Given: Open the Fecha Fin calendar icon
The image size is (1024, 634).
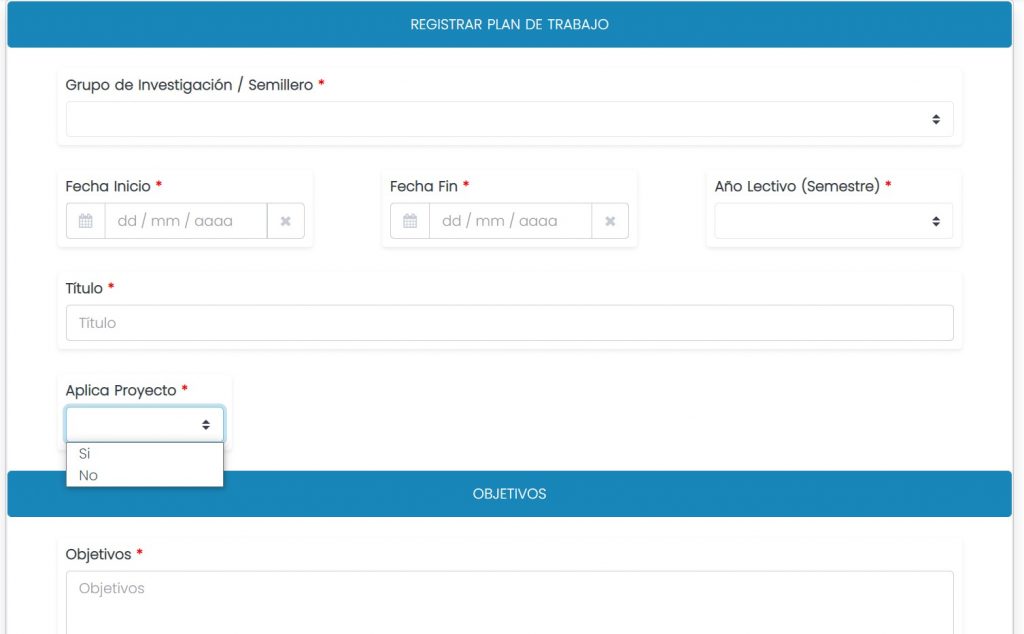Looking at the screenshot, I should (410, 221).
